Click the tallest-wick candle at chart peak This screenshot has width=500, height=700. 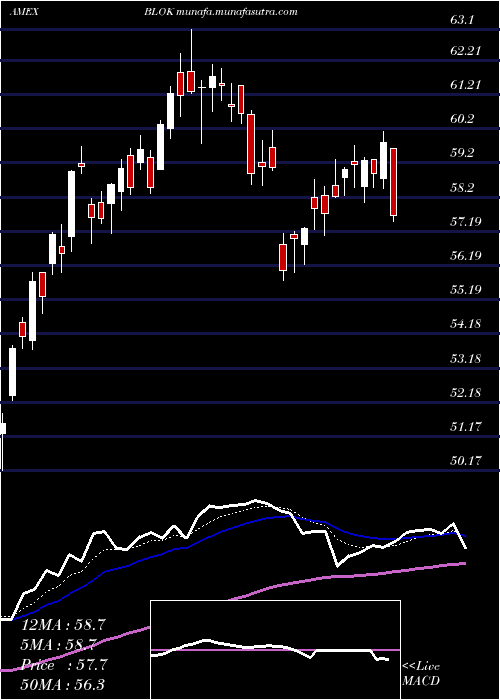click(x=192, y=61)
